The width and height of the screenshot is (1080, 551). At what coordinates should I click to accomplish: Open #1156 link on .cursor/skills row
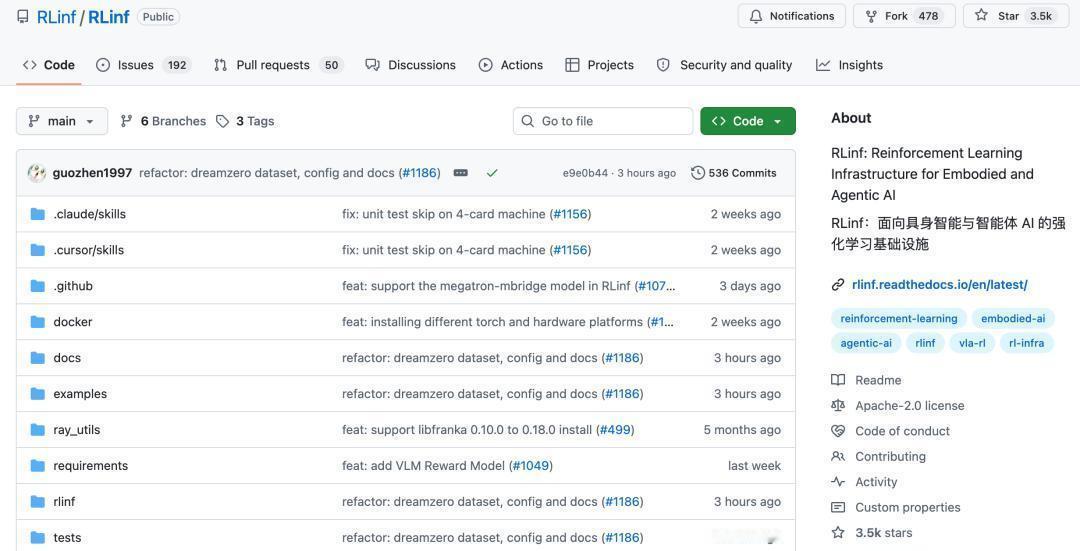(570, 250)
